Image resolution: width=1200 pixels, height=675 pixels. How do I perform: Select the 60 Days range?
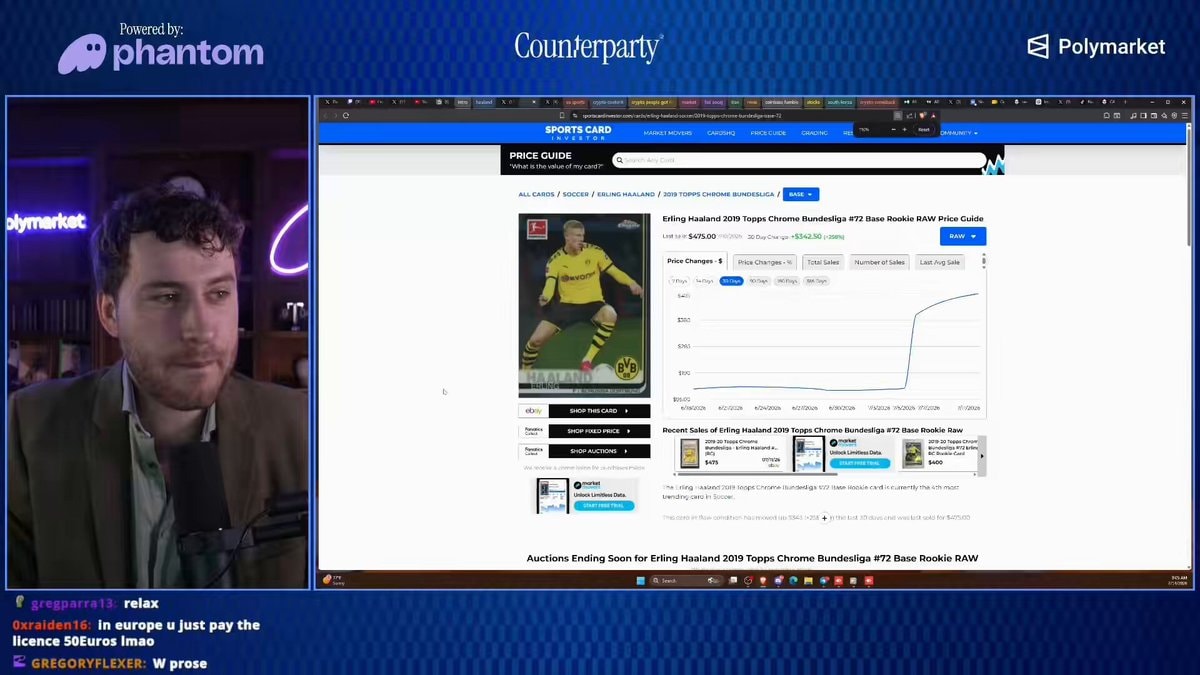coord(758,281)
